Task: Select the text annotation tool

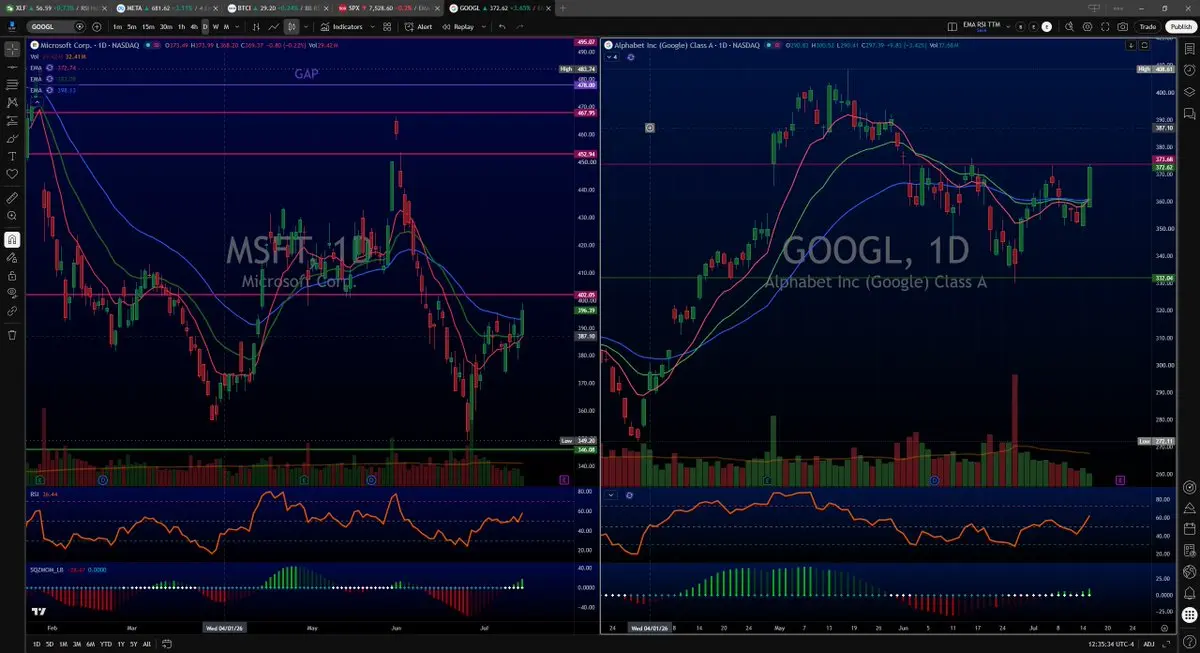Action: (x=12, y=156)
